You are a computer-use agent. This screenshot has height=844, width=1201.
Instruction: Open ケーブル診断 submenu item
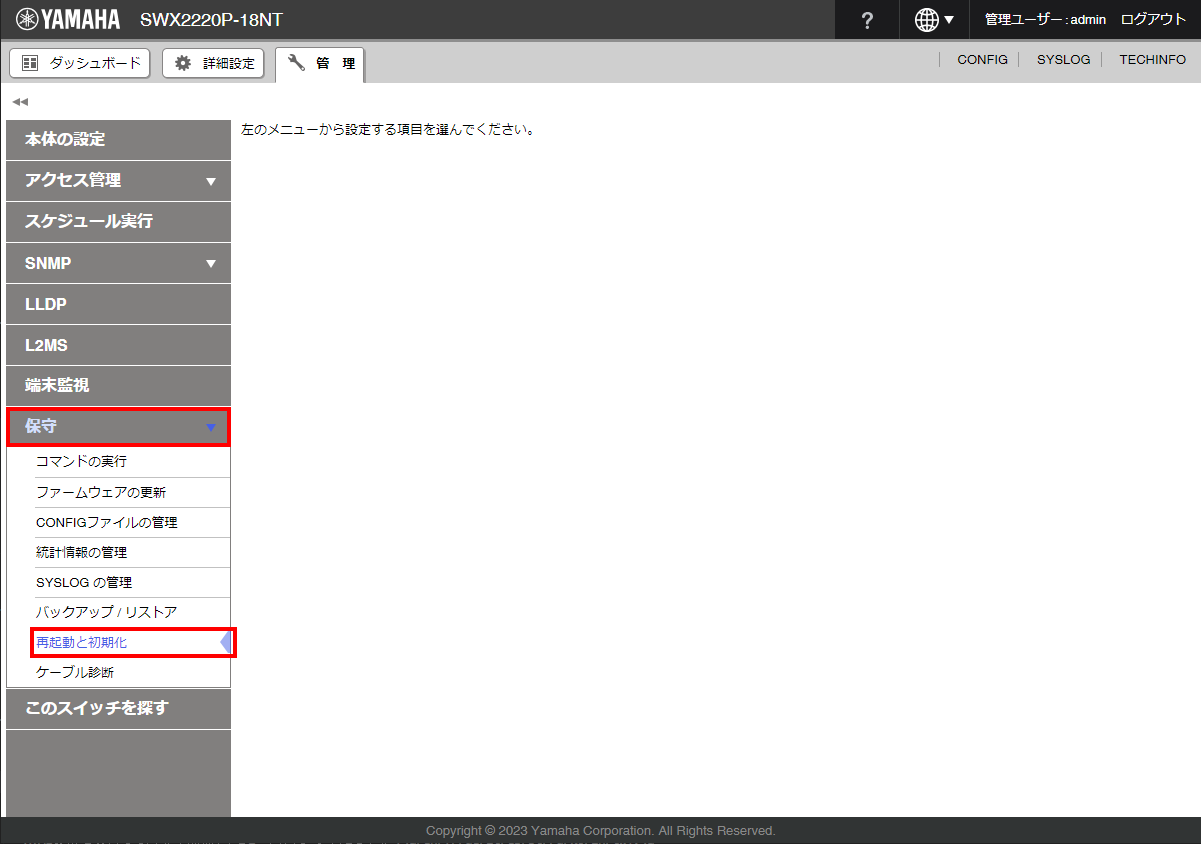click(75, 672)
